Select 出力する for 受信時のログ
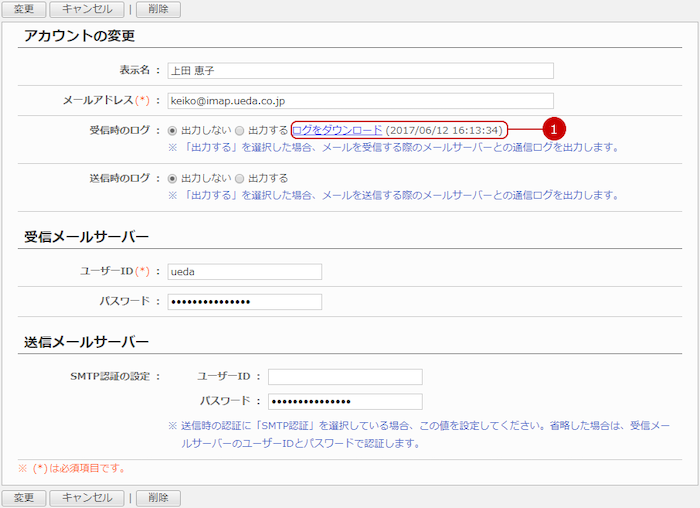The width and height of the screenshot is (700, 508). [x=240, y=130]
